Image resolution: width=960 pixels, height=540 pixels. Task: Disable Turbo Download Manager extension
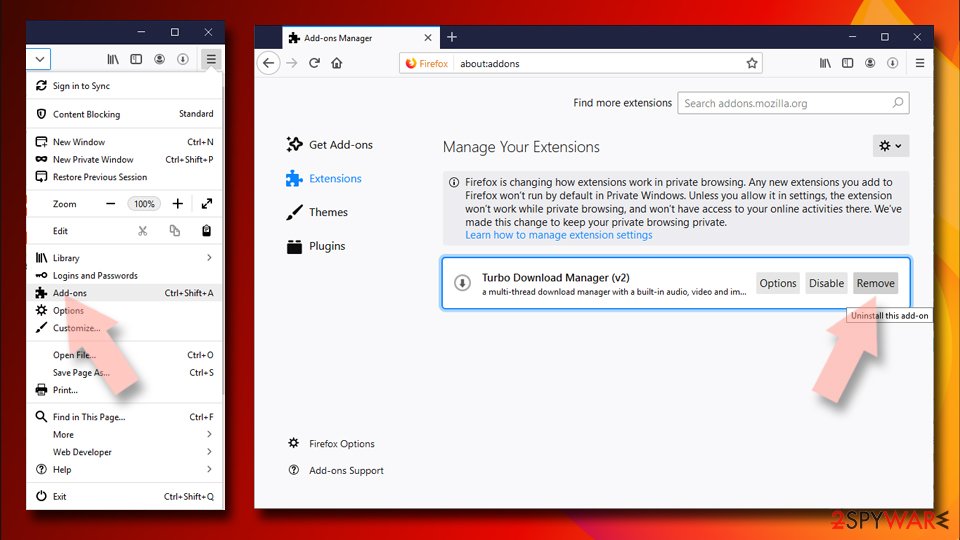click(x=826, y=283)
